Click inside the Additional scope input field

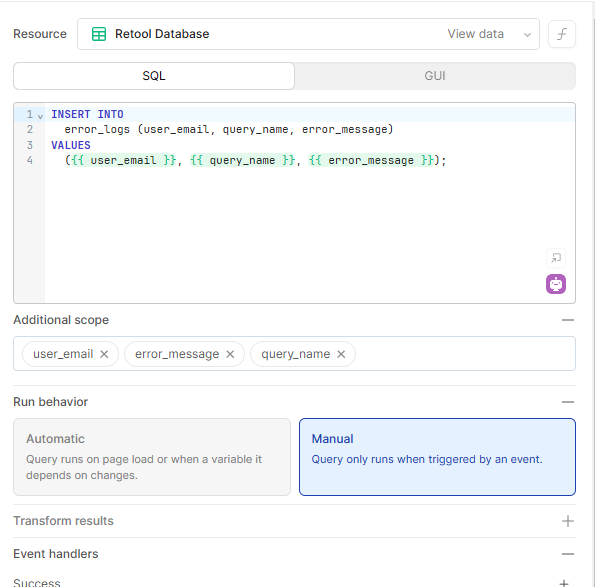465,354
